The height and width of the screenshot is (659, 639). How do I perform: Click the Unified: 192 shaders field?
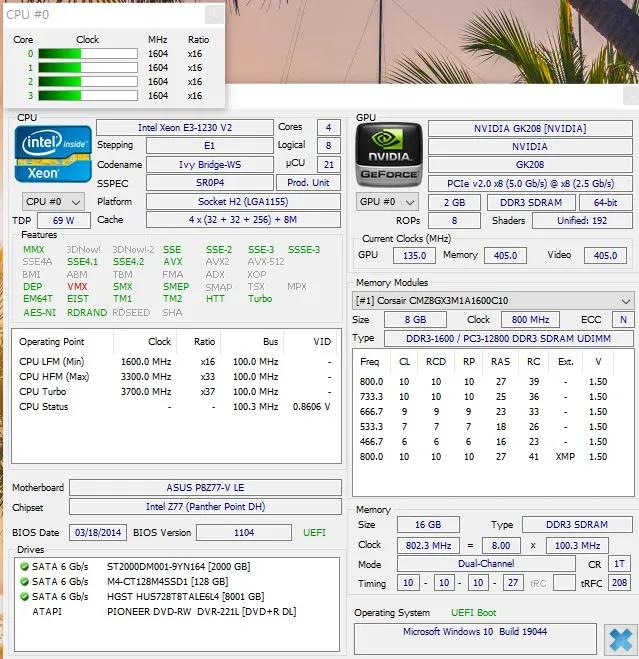point(582,221)
